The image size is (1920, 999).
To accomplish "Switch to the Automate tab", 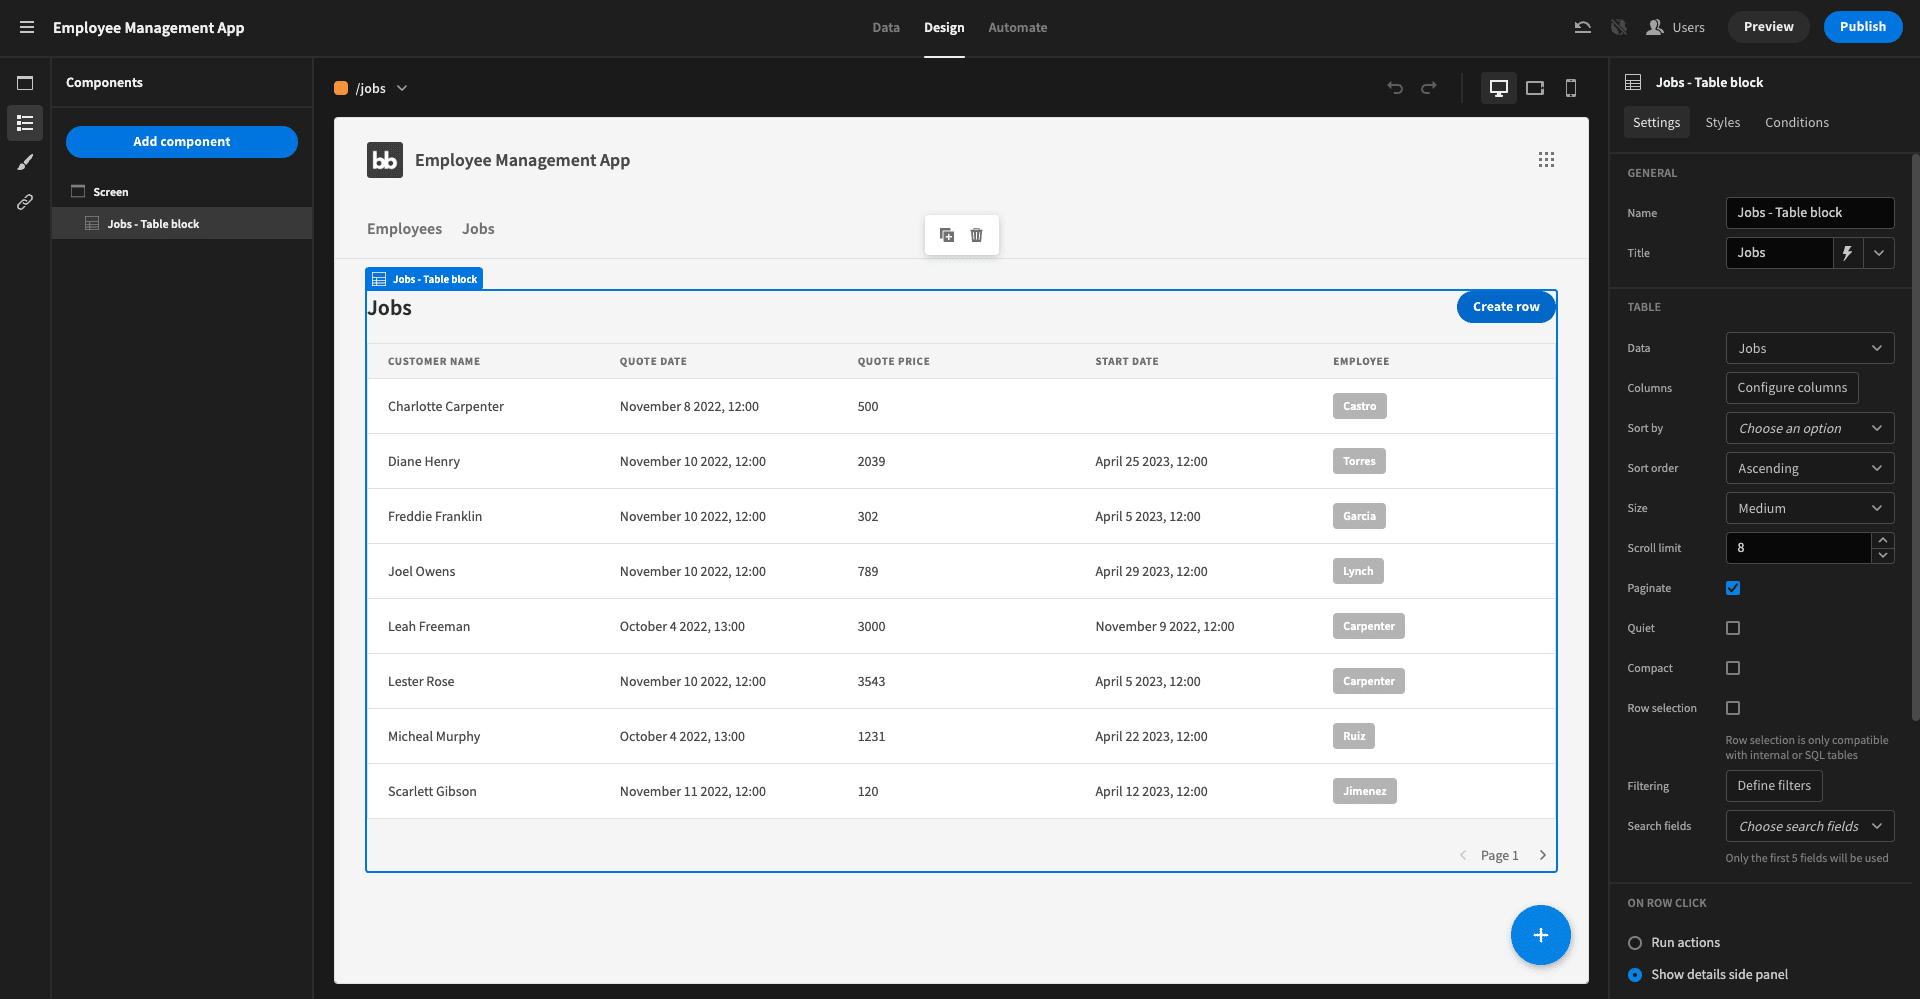I will click(x=1018, y=27).
